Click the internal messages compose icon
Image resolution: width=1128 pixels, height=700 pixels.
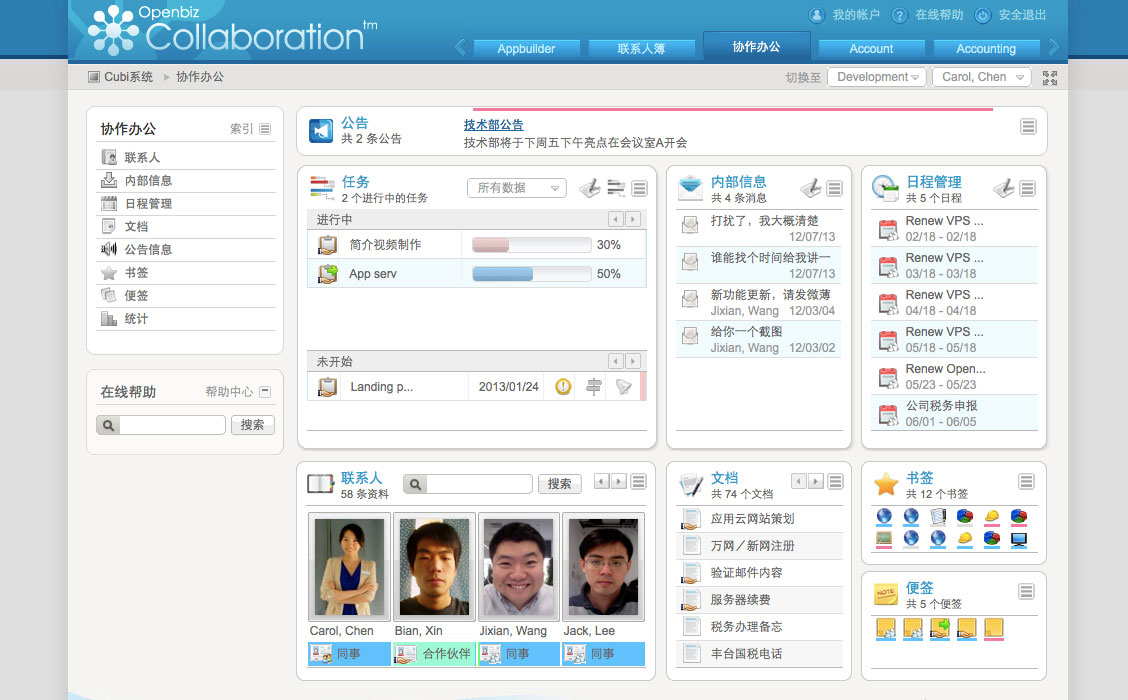click(810, 188)
